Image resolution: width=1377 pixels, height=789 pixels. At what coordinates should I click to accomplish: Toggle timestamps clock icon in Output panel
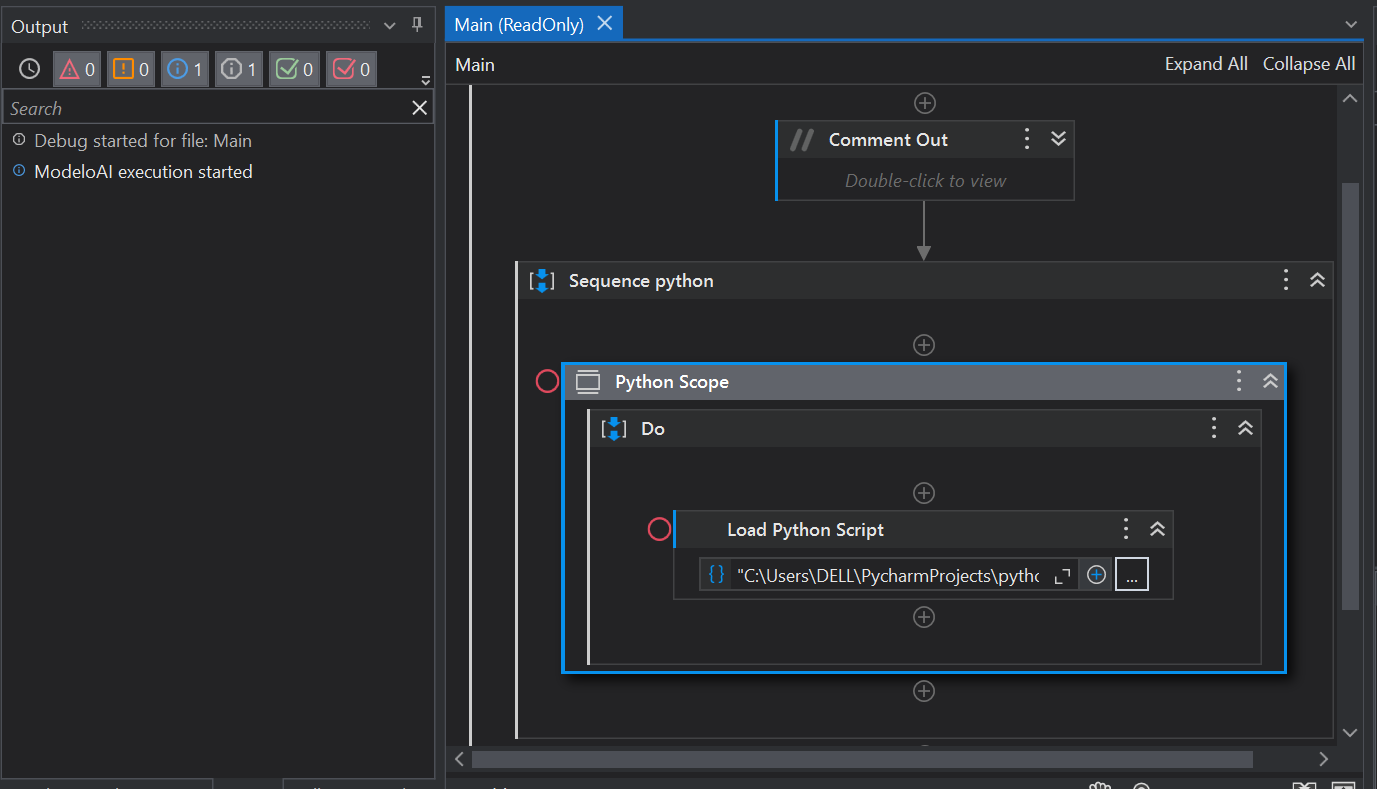pos(30,69)
